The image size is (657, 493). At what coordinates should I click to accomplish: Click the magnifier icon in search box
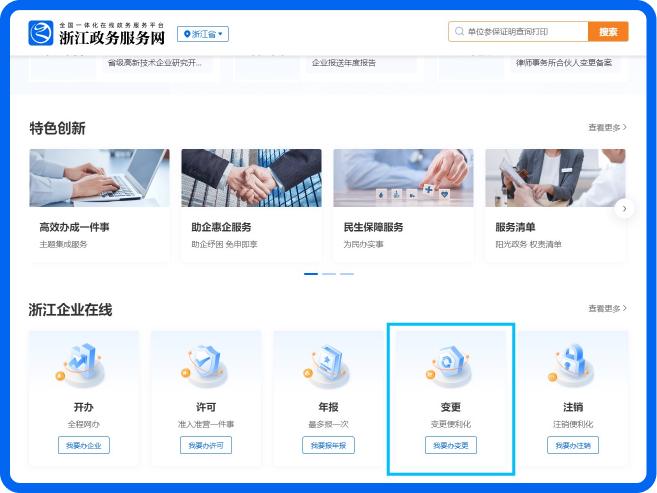pos(459,31)
